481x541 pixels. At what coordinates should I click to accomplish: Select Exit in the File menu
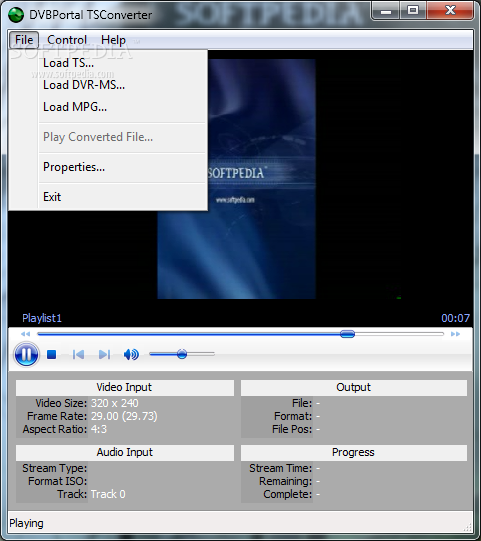(x=107, y=197)
